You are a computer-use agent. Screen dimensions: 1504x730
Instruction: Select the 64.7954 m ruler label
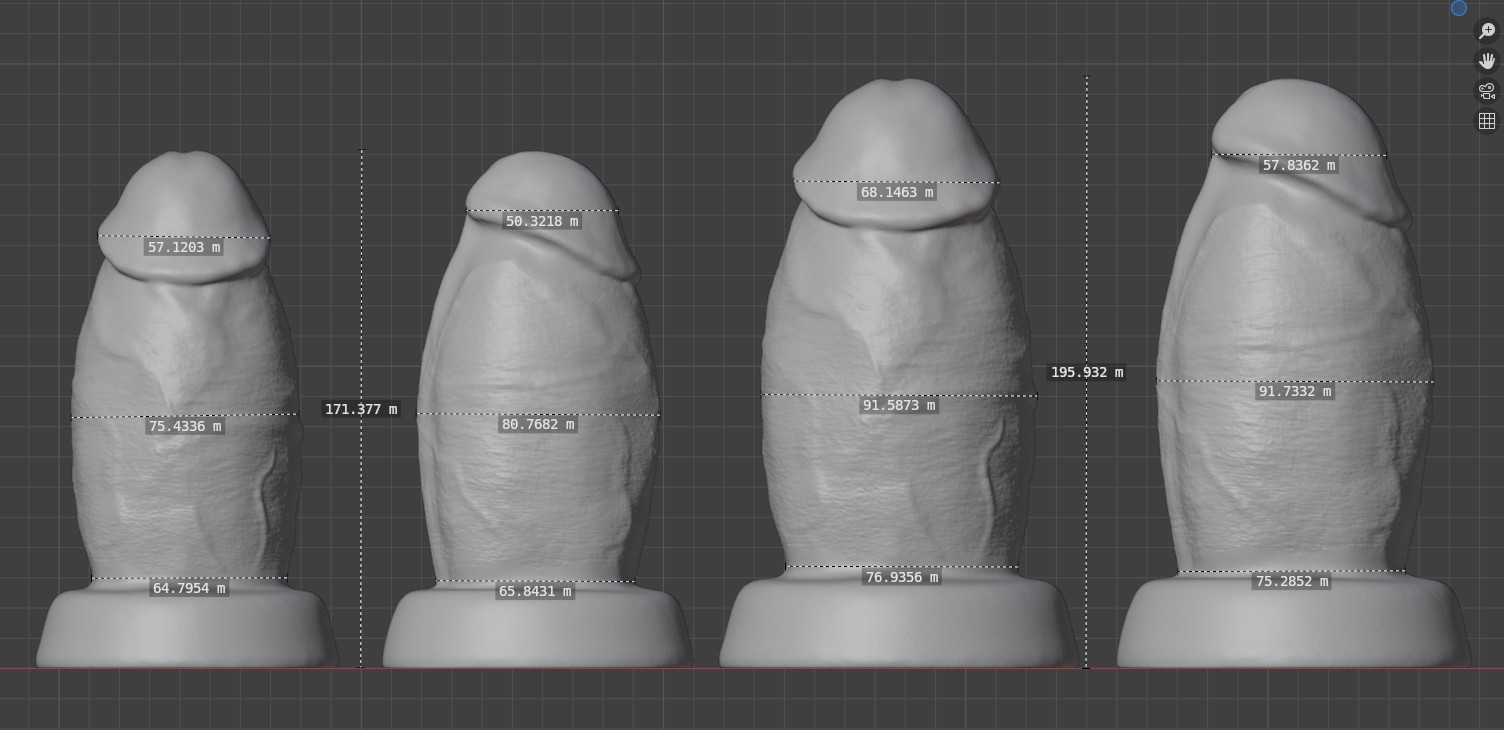[x=188, y=588]
